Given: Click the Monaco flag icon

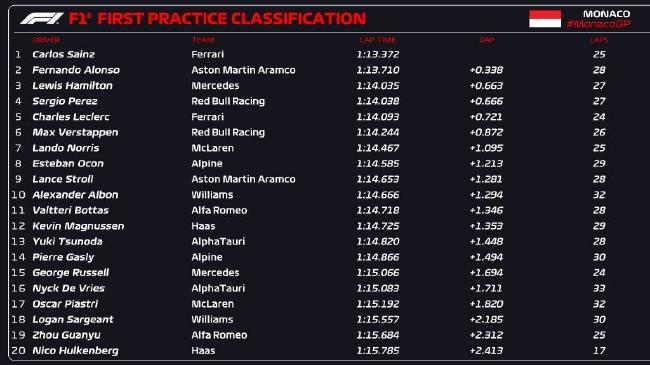Looking at the screenshot, I should point(545,19).
